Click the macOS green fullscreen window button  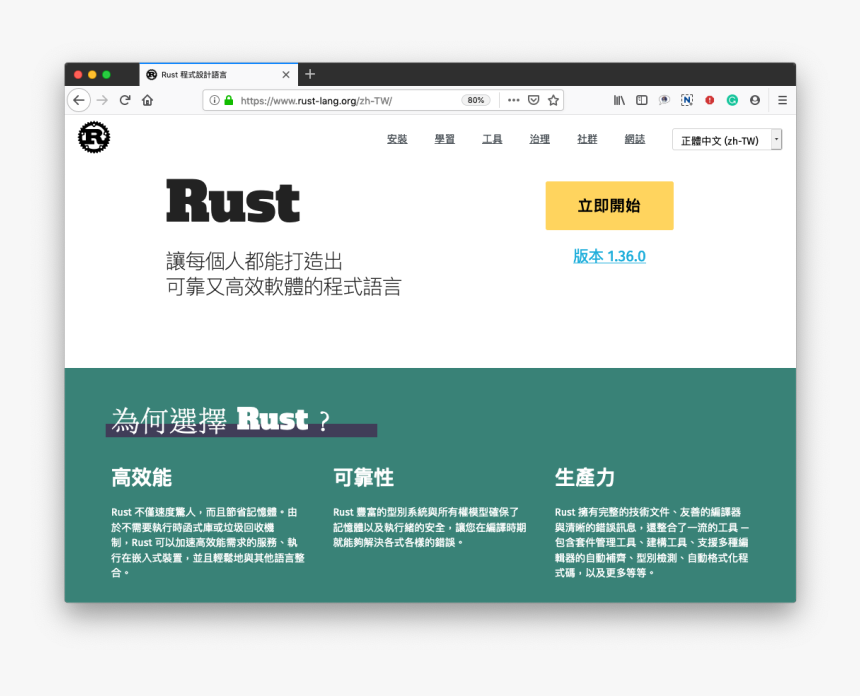click(x=106, y=75)
